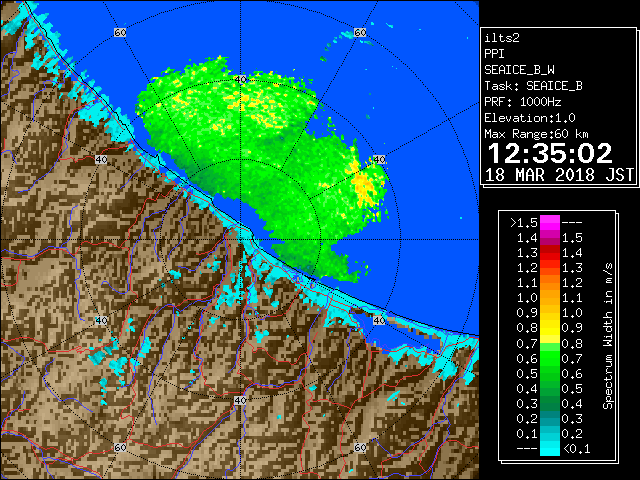640x480 pixels.
Task: Click the teal 0.2–0.3 legend color band
Action: 550,418
